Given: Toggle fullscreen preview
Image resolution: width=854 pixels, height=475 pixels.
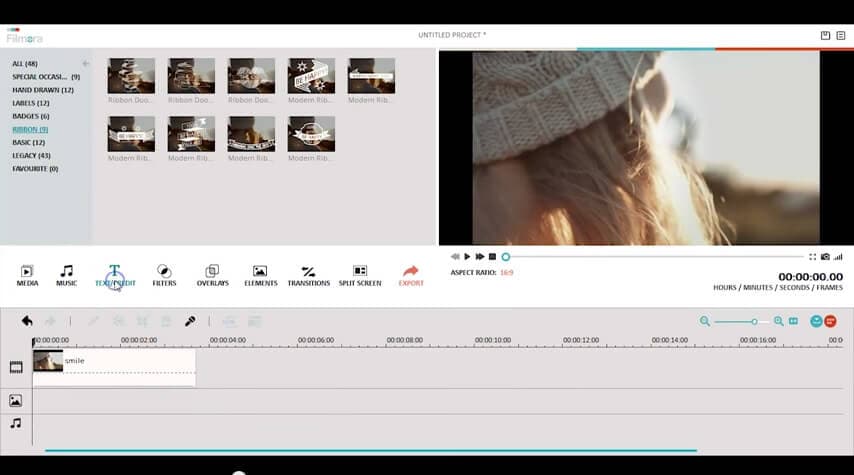Looking at the screenshot, I should click(812, 257).
